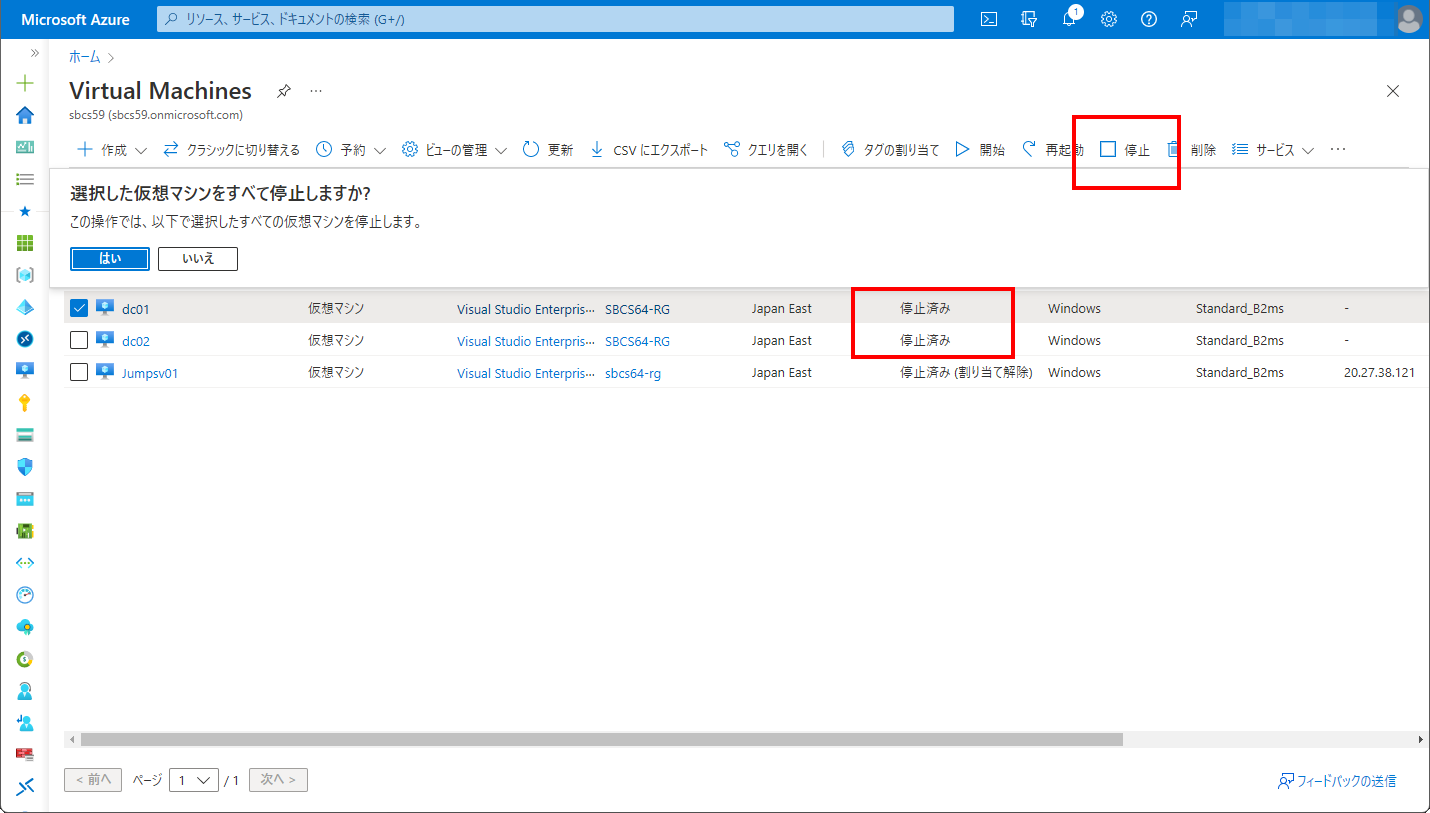Image resolution: width=1430 pixels, height=813 pixels.
Task: Go to Home via sidebar house icon
Action: [x=25, y=115]
